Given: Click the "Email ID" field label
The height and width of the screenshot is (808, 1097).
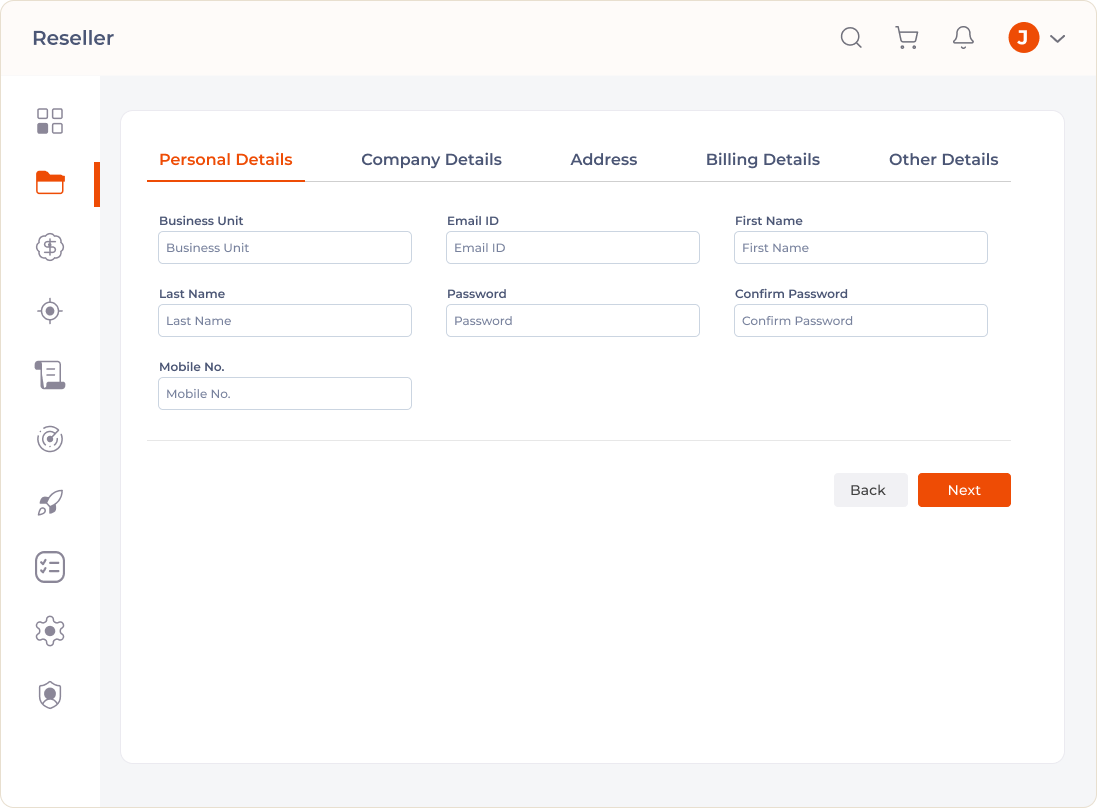Looking at the screenshot, I should click(473, 221).
